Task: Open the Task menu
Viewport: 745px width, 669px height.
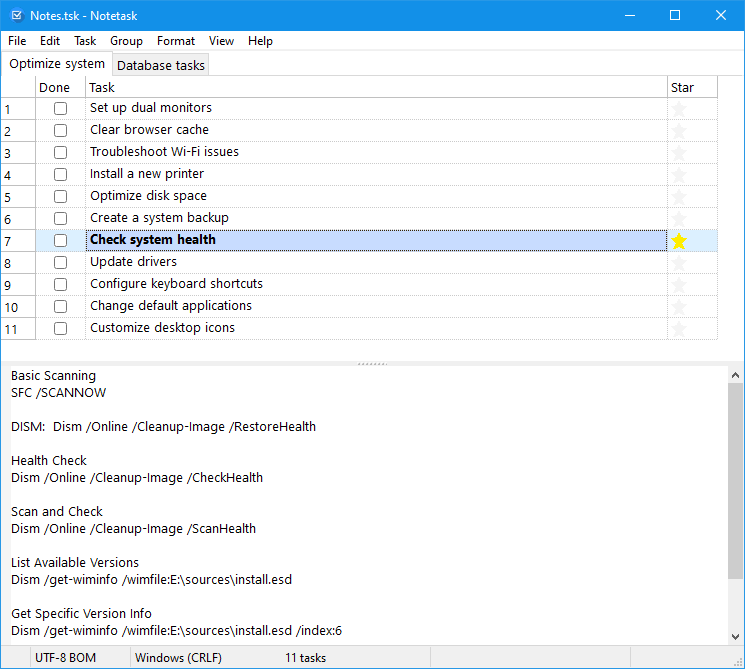Action: click(85, 41)
